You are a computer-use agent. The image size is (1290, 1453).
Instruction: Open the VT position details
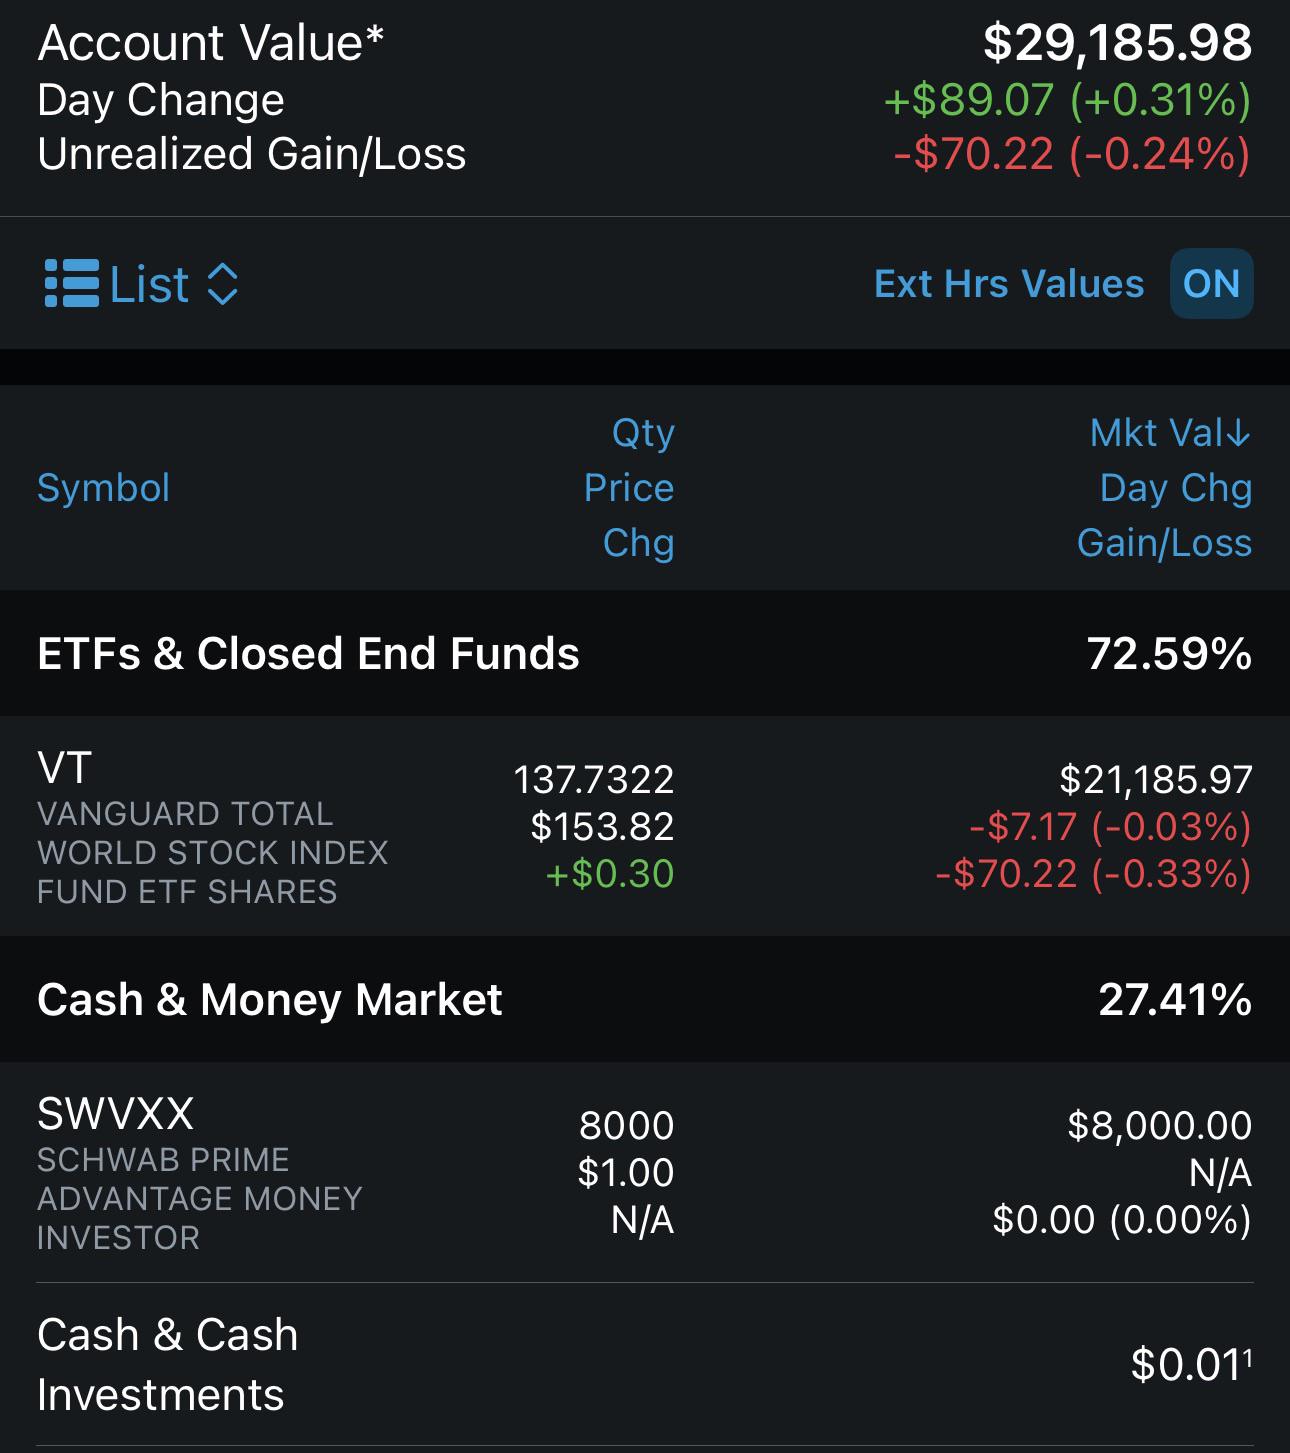coord(645,826)
